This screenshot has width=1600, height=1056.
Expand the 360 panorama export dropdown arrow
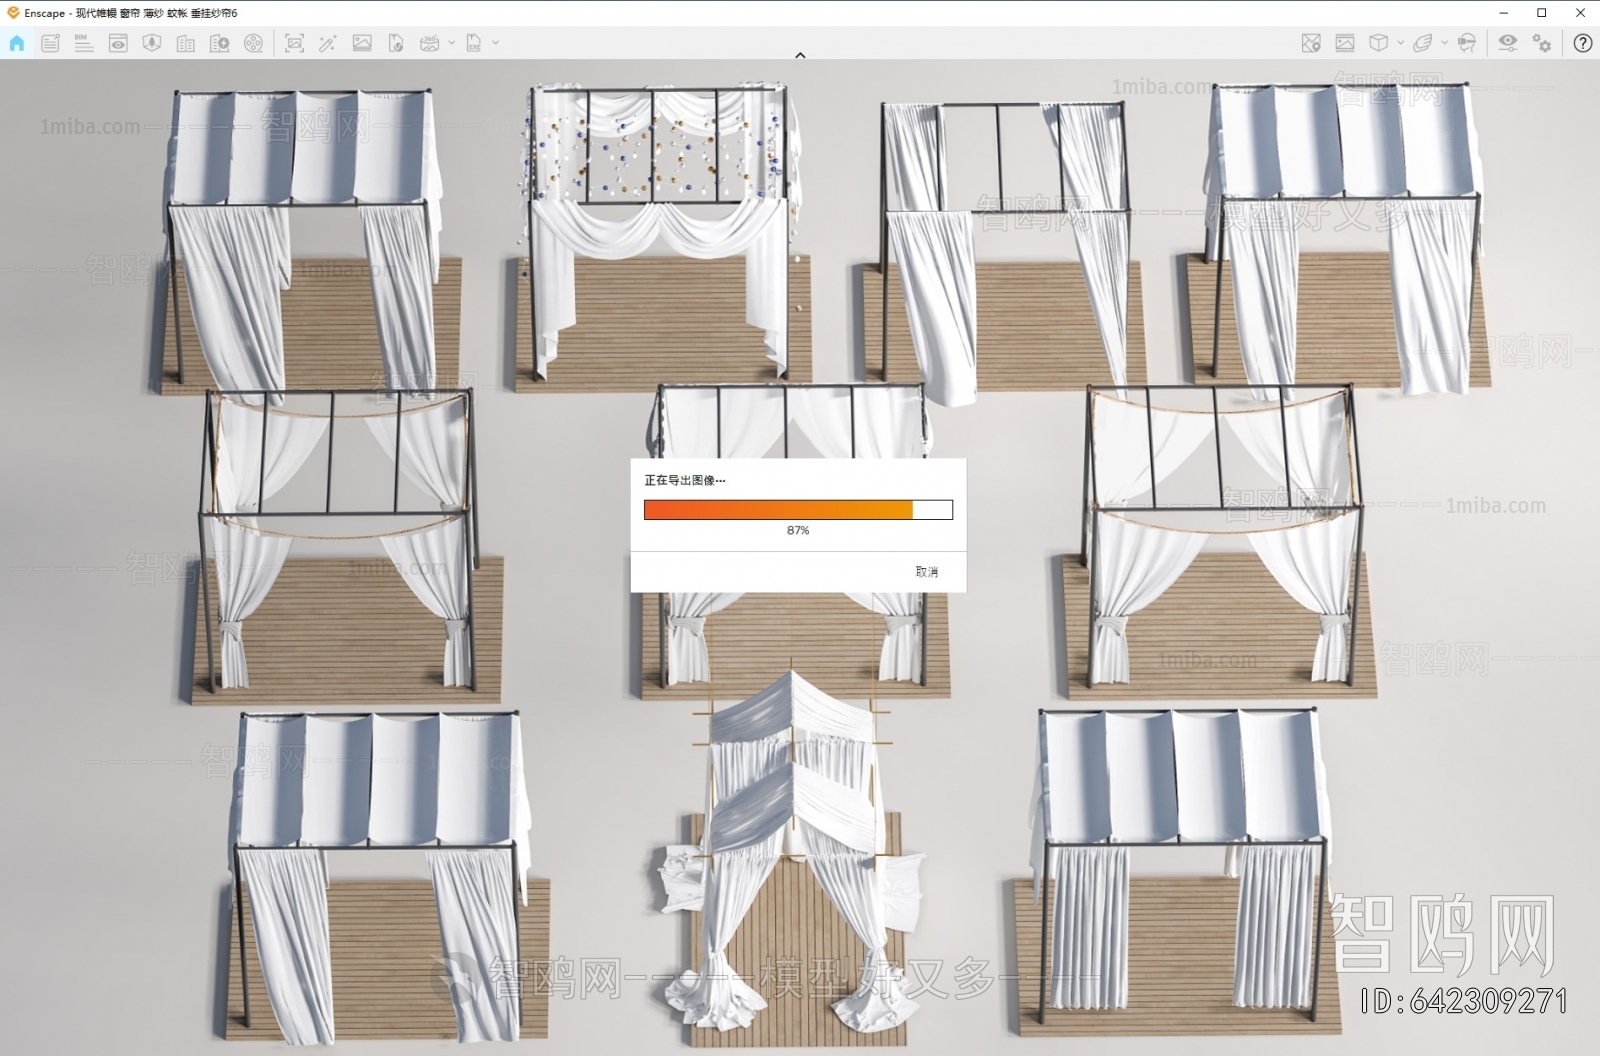coord(452,43)
